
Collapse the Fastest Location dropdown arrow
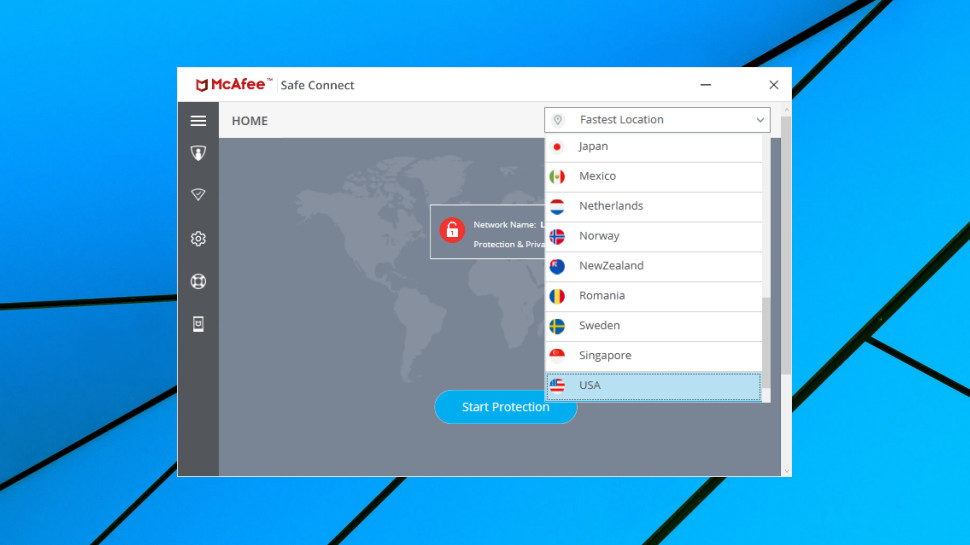point(760,120)
